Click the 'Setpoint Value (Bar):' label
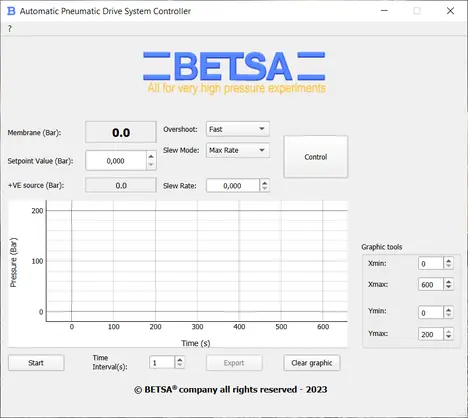468x418 pixels. [x=40, y=161]
